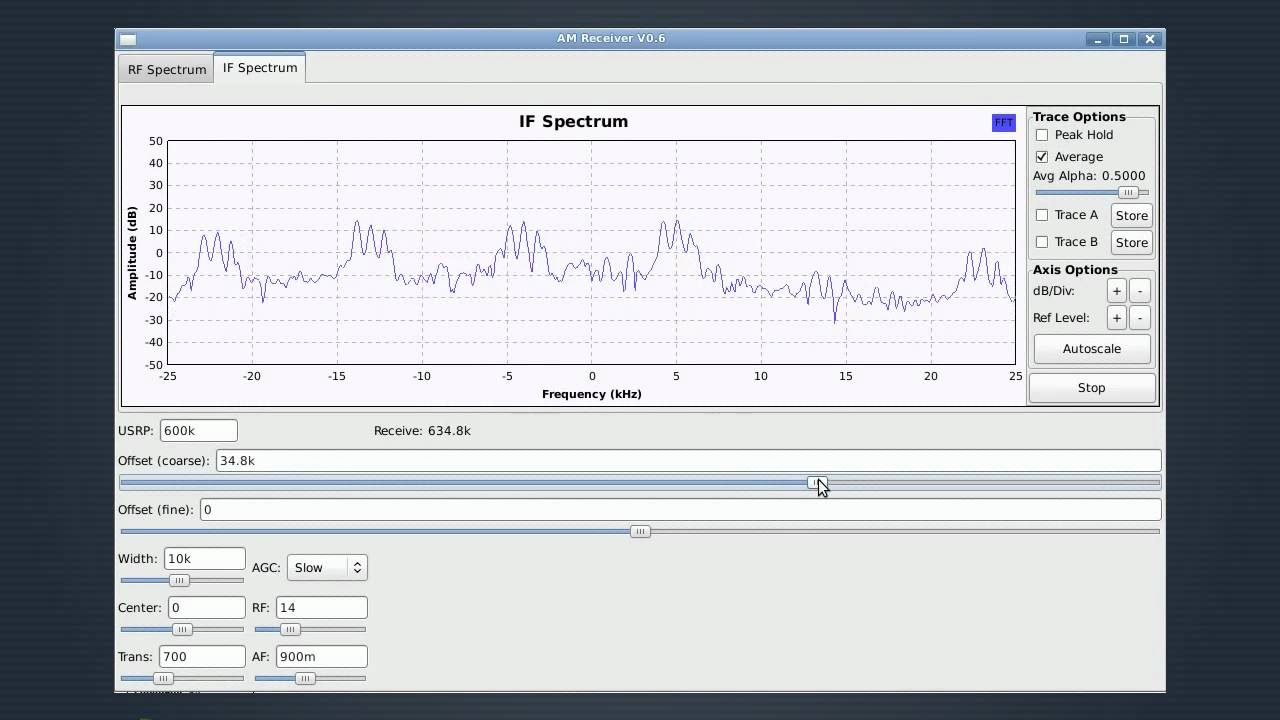The image size is (1280, 720).
Task: Click the Avg Alpha slider handle
Action: [1128, 193]
